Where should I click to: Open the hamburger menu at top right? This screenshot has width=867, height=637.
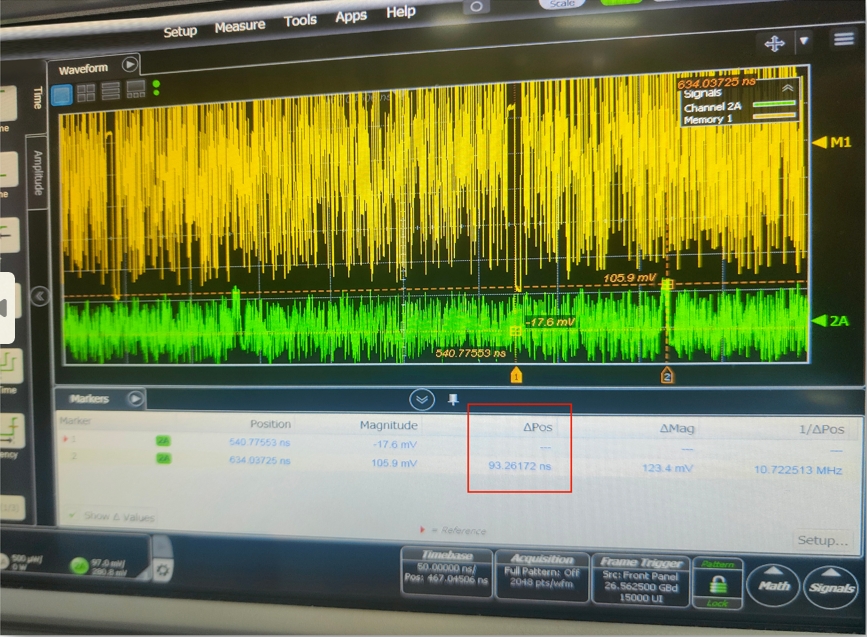coord(842,40)
